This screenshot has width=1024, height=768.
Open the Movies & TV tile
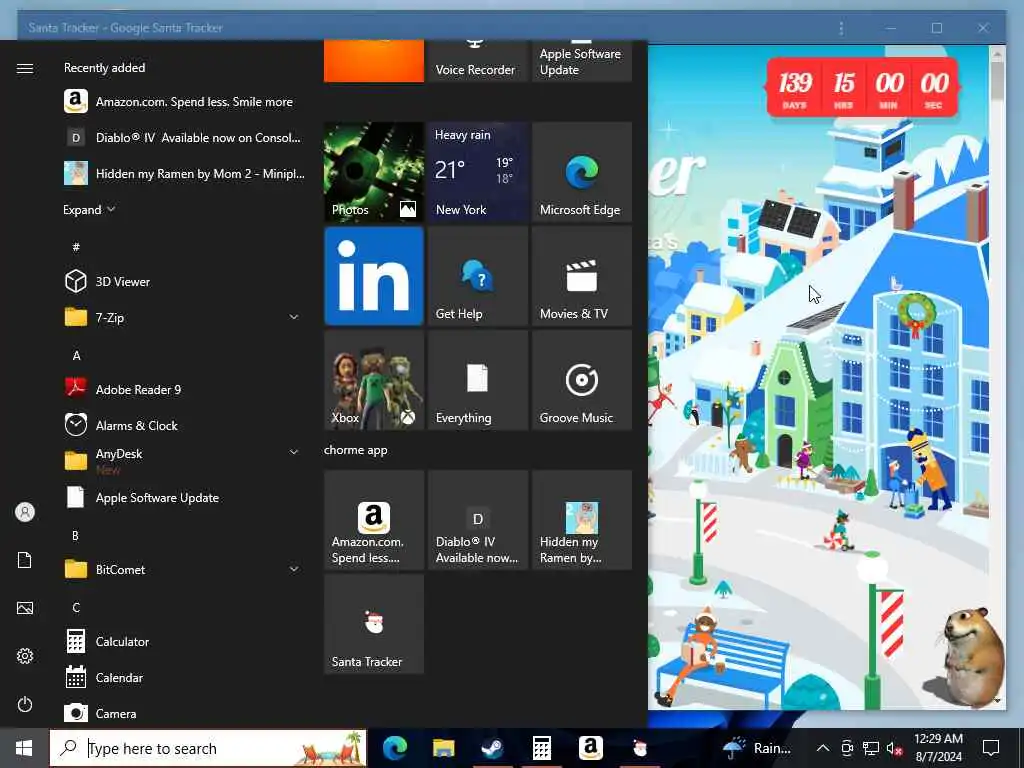click(x=582, y=276)
